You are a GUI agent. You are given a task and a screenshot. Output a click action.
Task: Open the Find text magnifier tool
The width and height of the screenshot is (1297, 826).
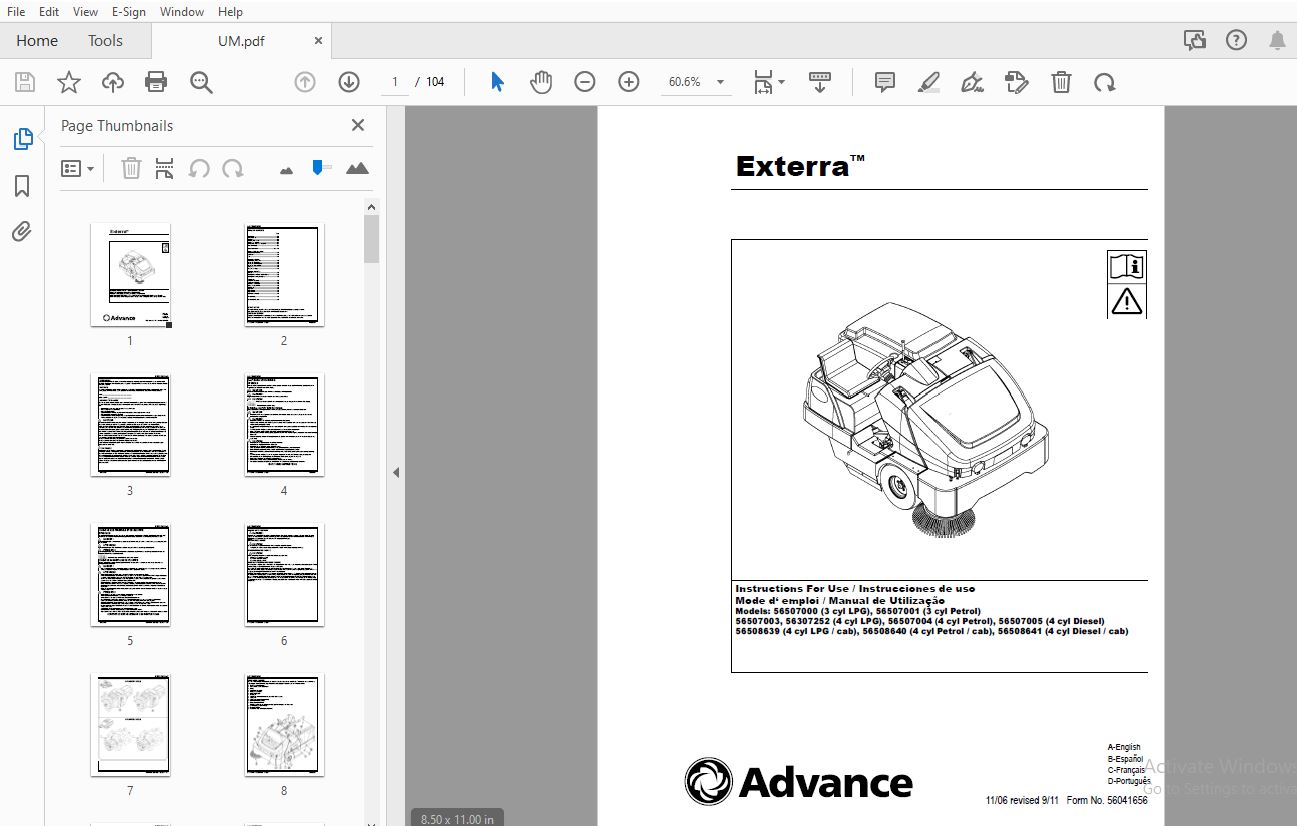click(x=201, y=82)
